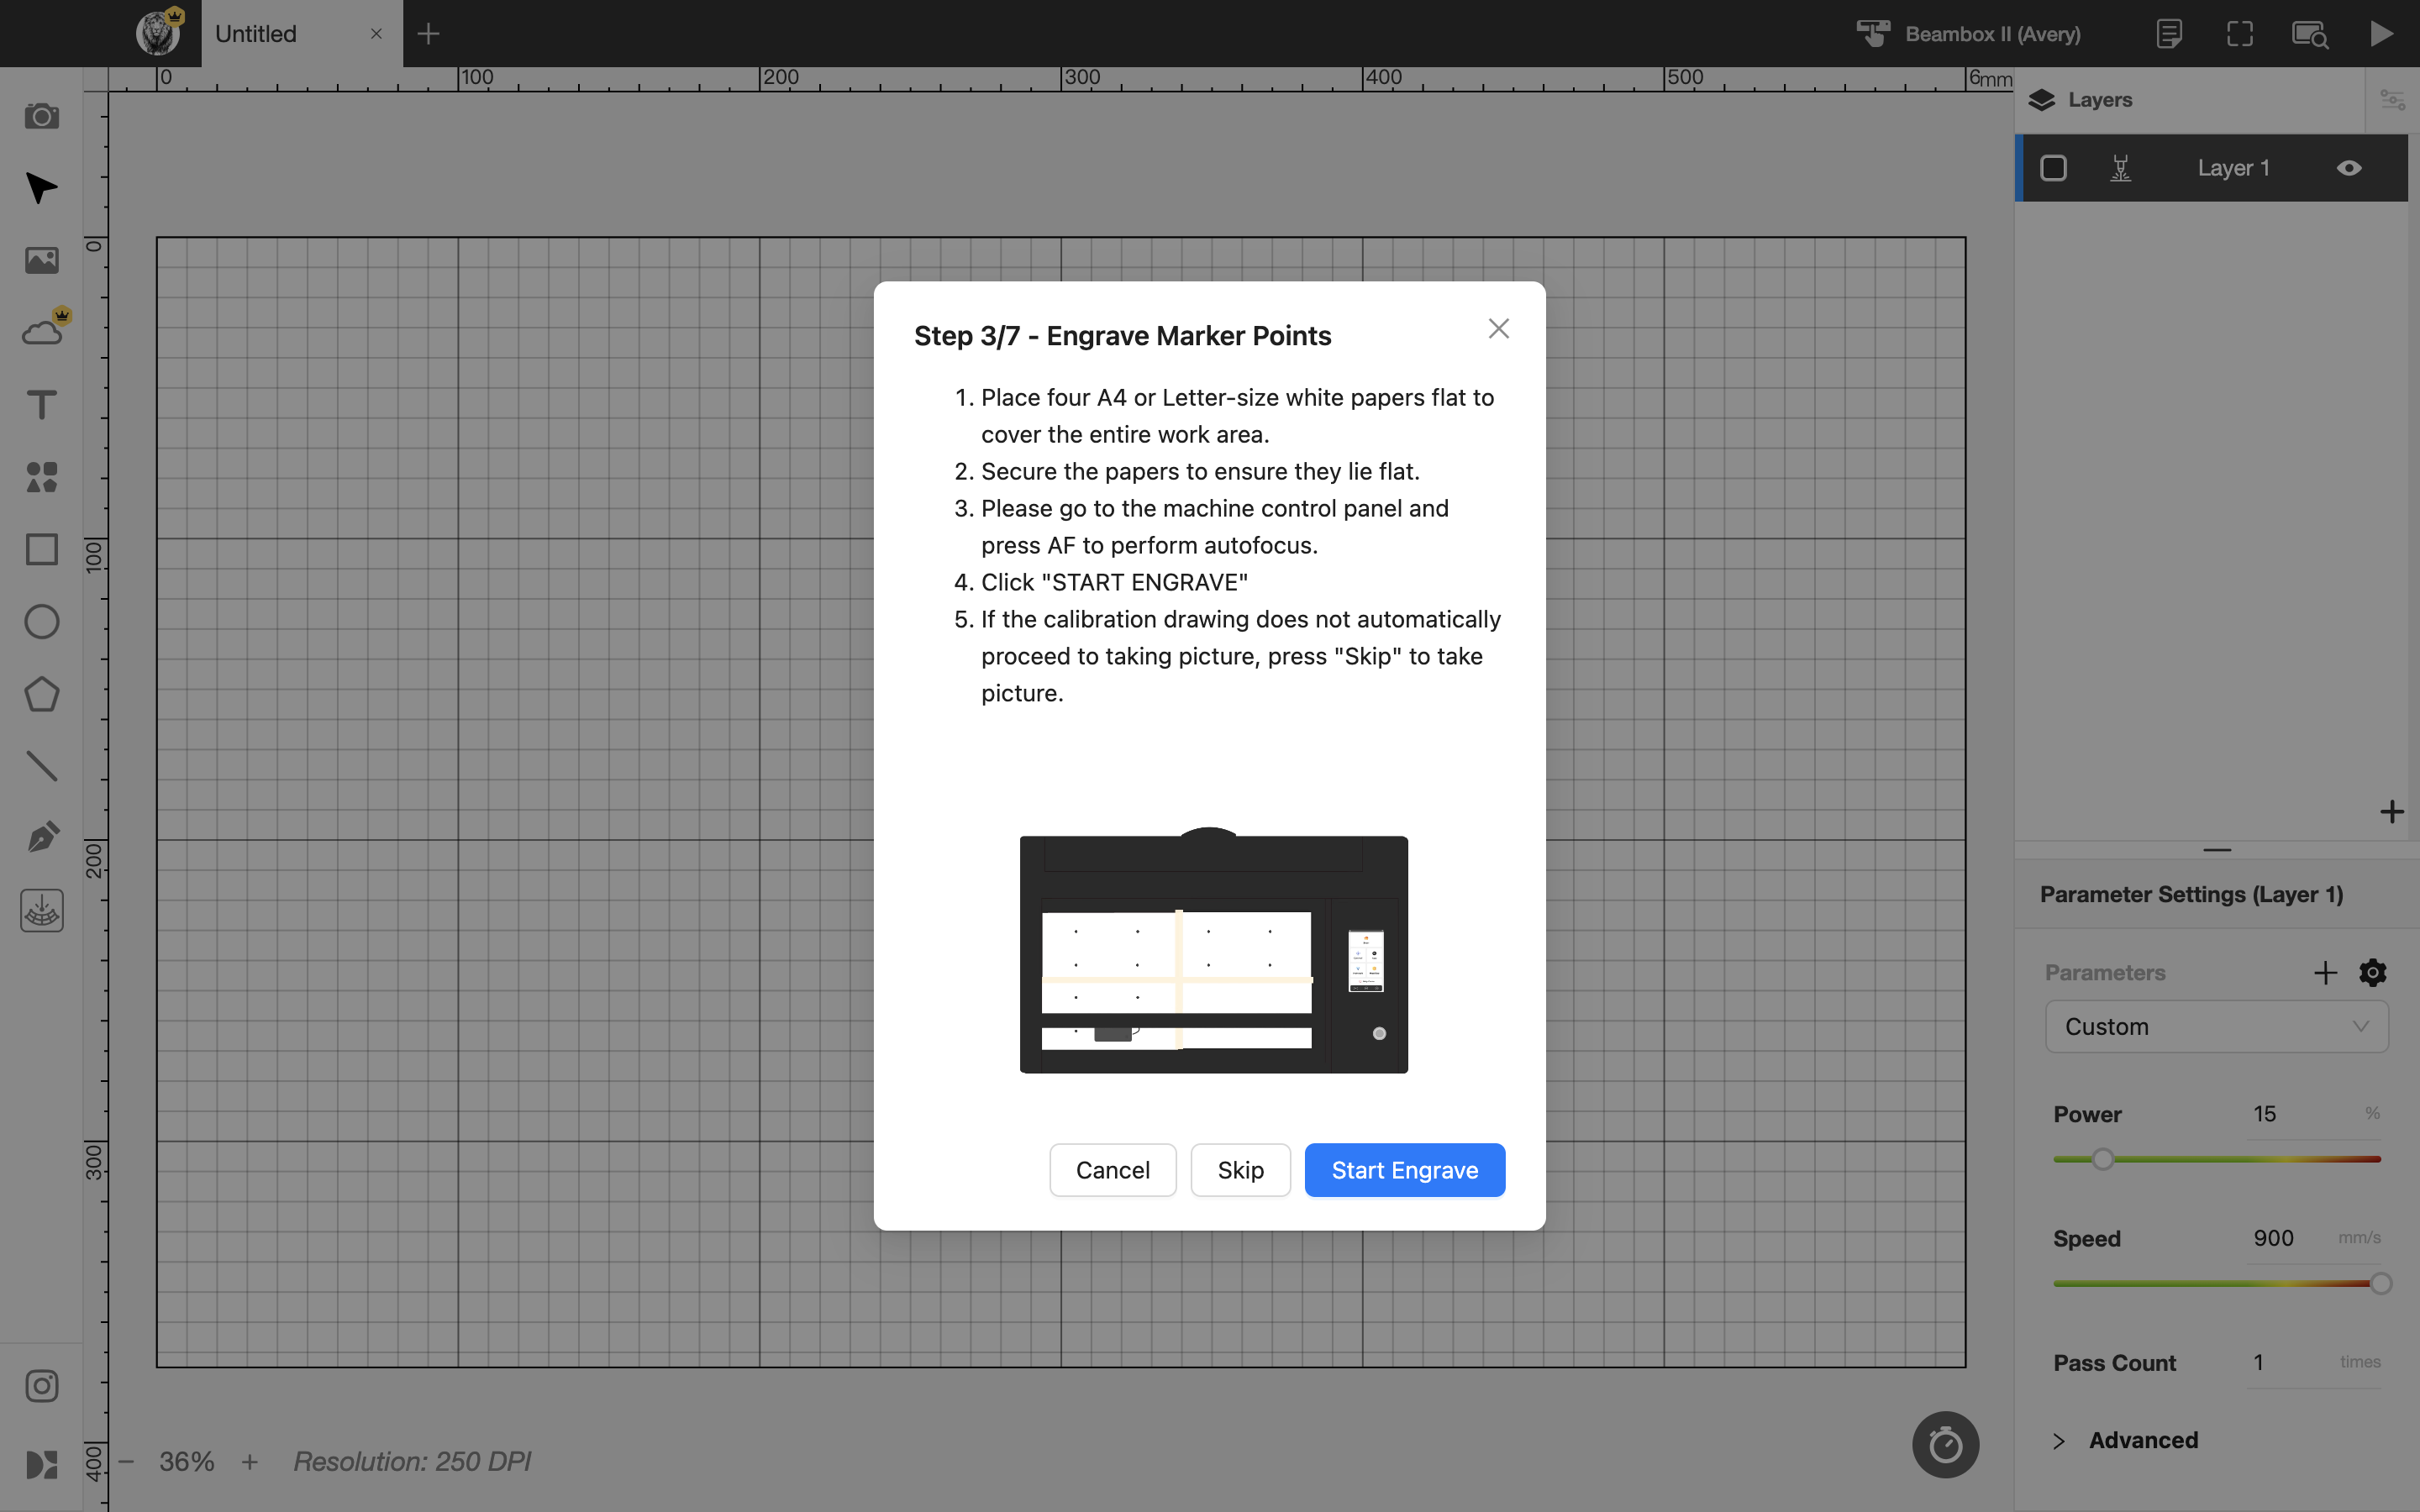Click the layer panel resize handle
Viewport: 2420px width, 1512px height.
2217,850
